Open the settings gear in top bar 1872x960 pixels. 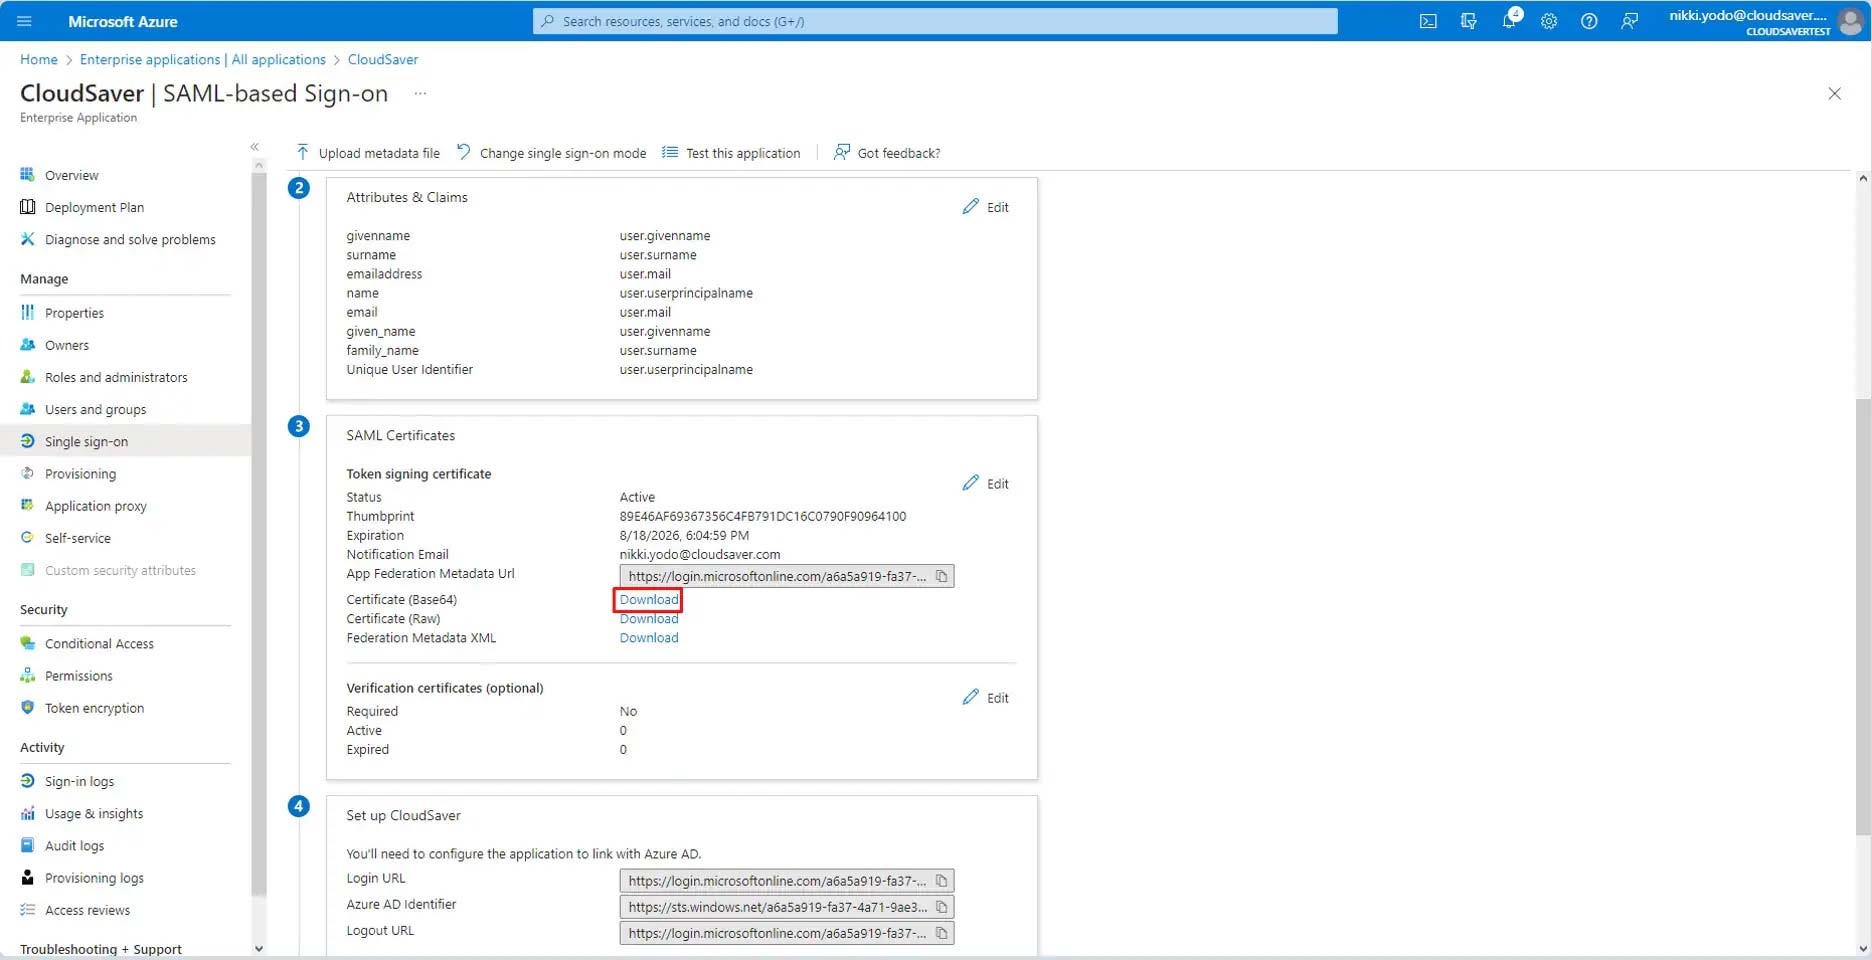[1549, 21]
